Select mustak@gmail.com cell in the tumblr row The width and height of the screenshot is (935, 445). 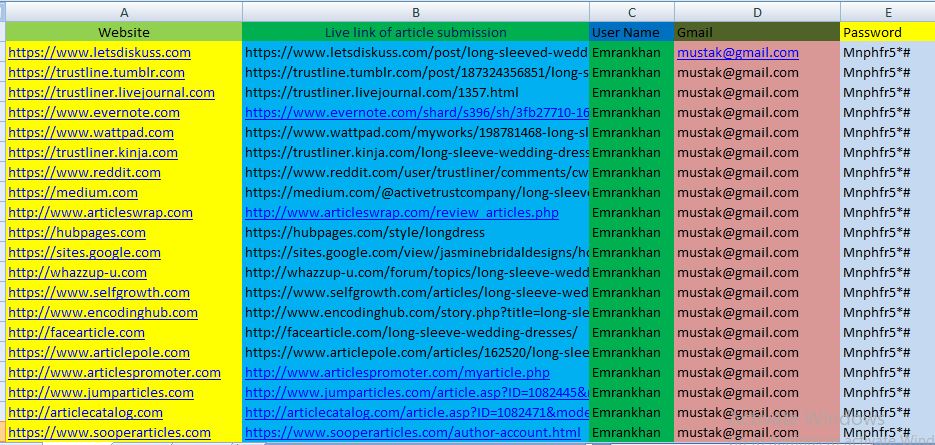[757, 73]
